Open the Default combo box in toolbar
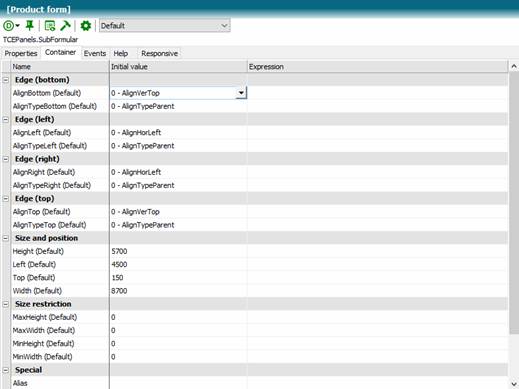Screen dimensions: 519x389 tap(165, 26)
